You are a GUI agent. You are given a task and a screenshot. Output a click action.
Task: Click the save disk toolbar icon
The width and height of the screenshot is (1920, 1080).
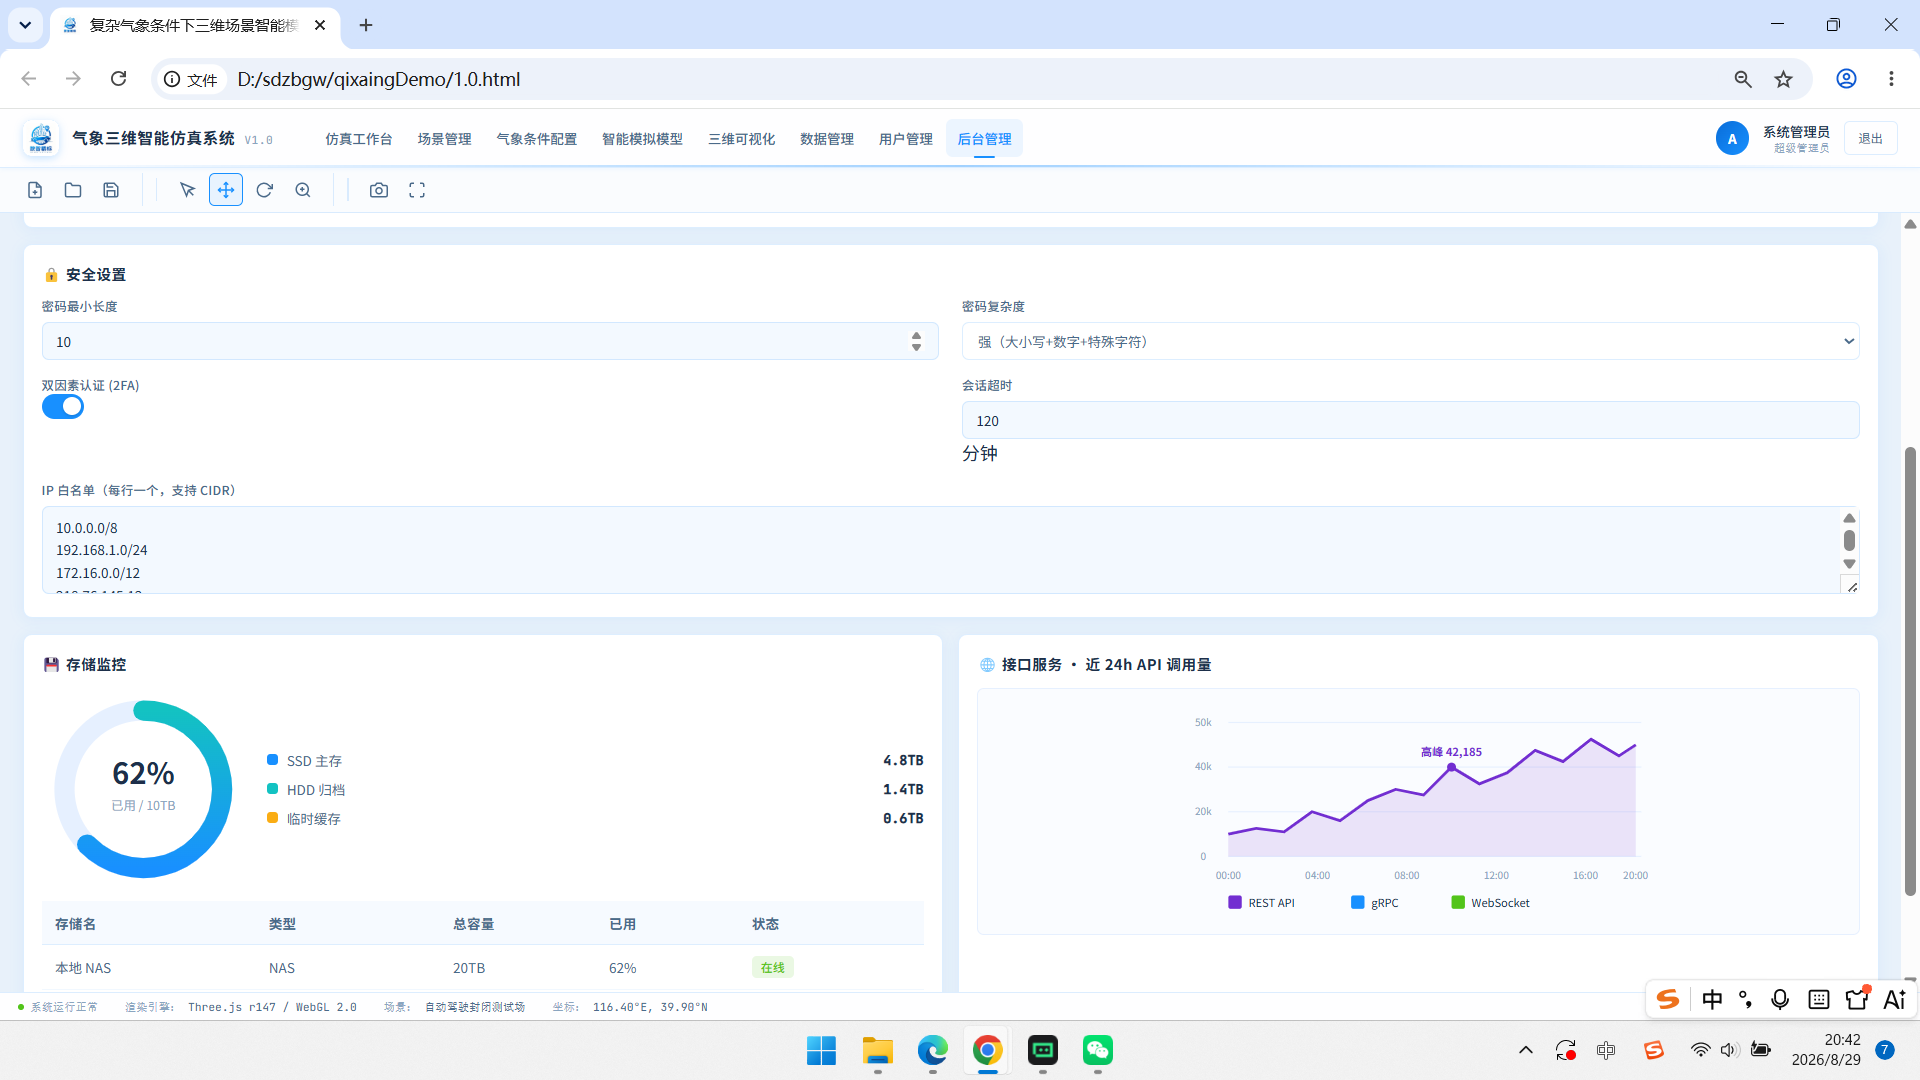coord(111,190)
